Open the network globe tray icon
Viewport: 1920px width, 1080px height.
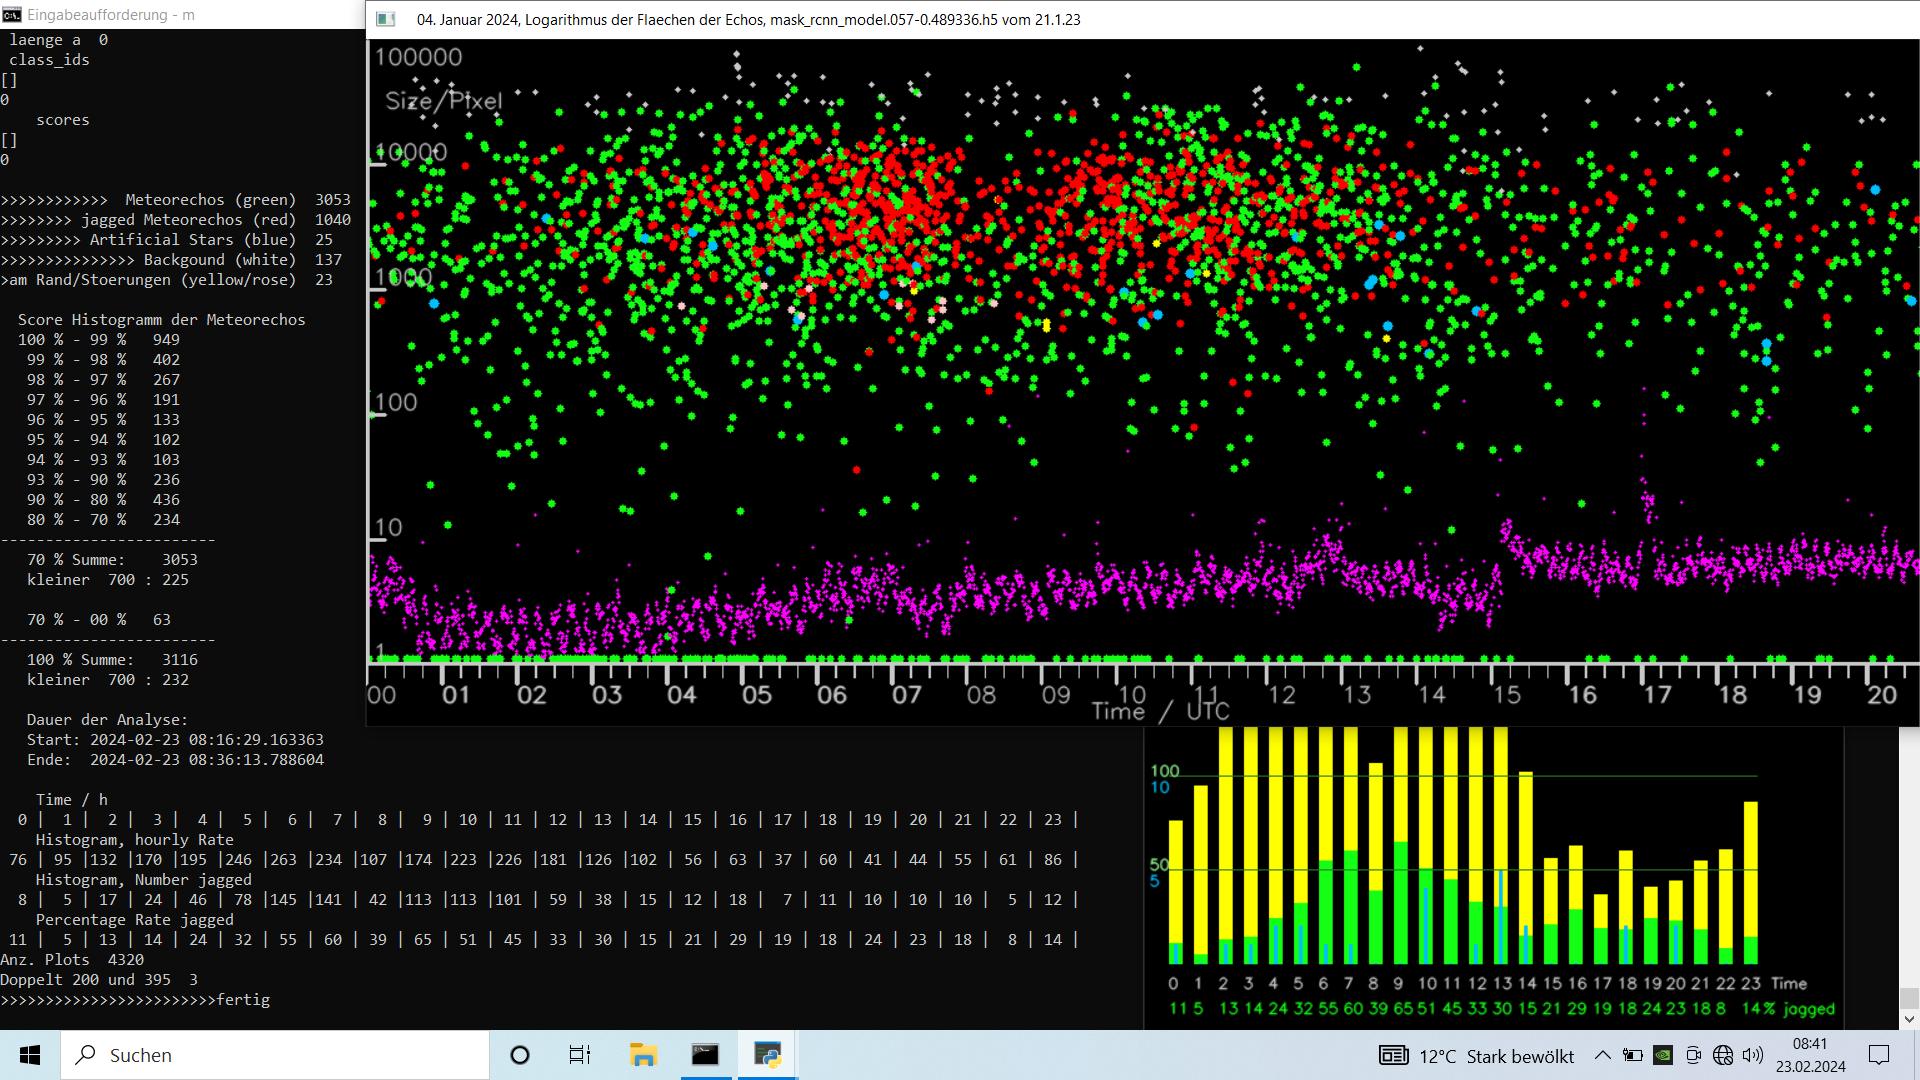(x=1723, y=1055)
